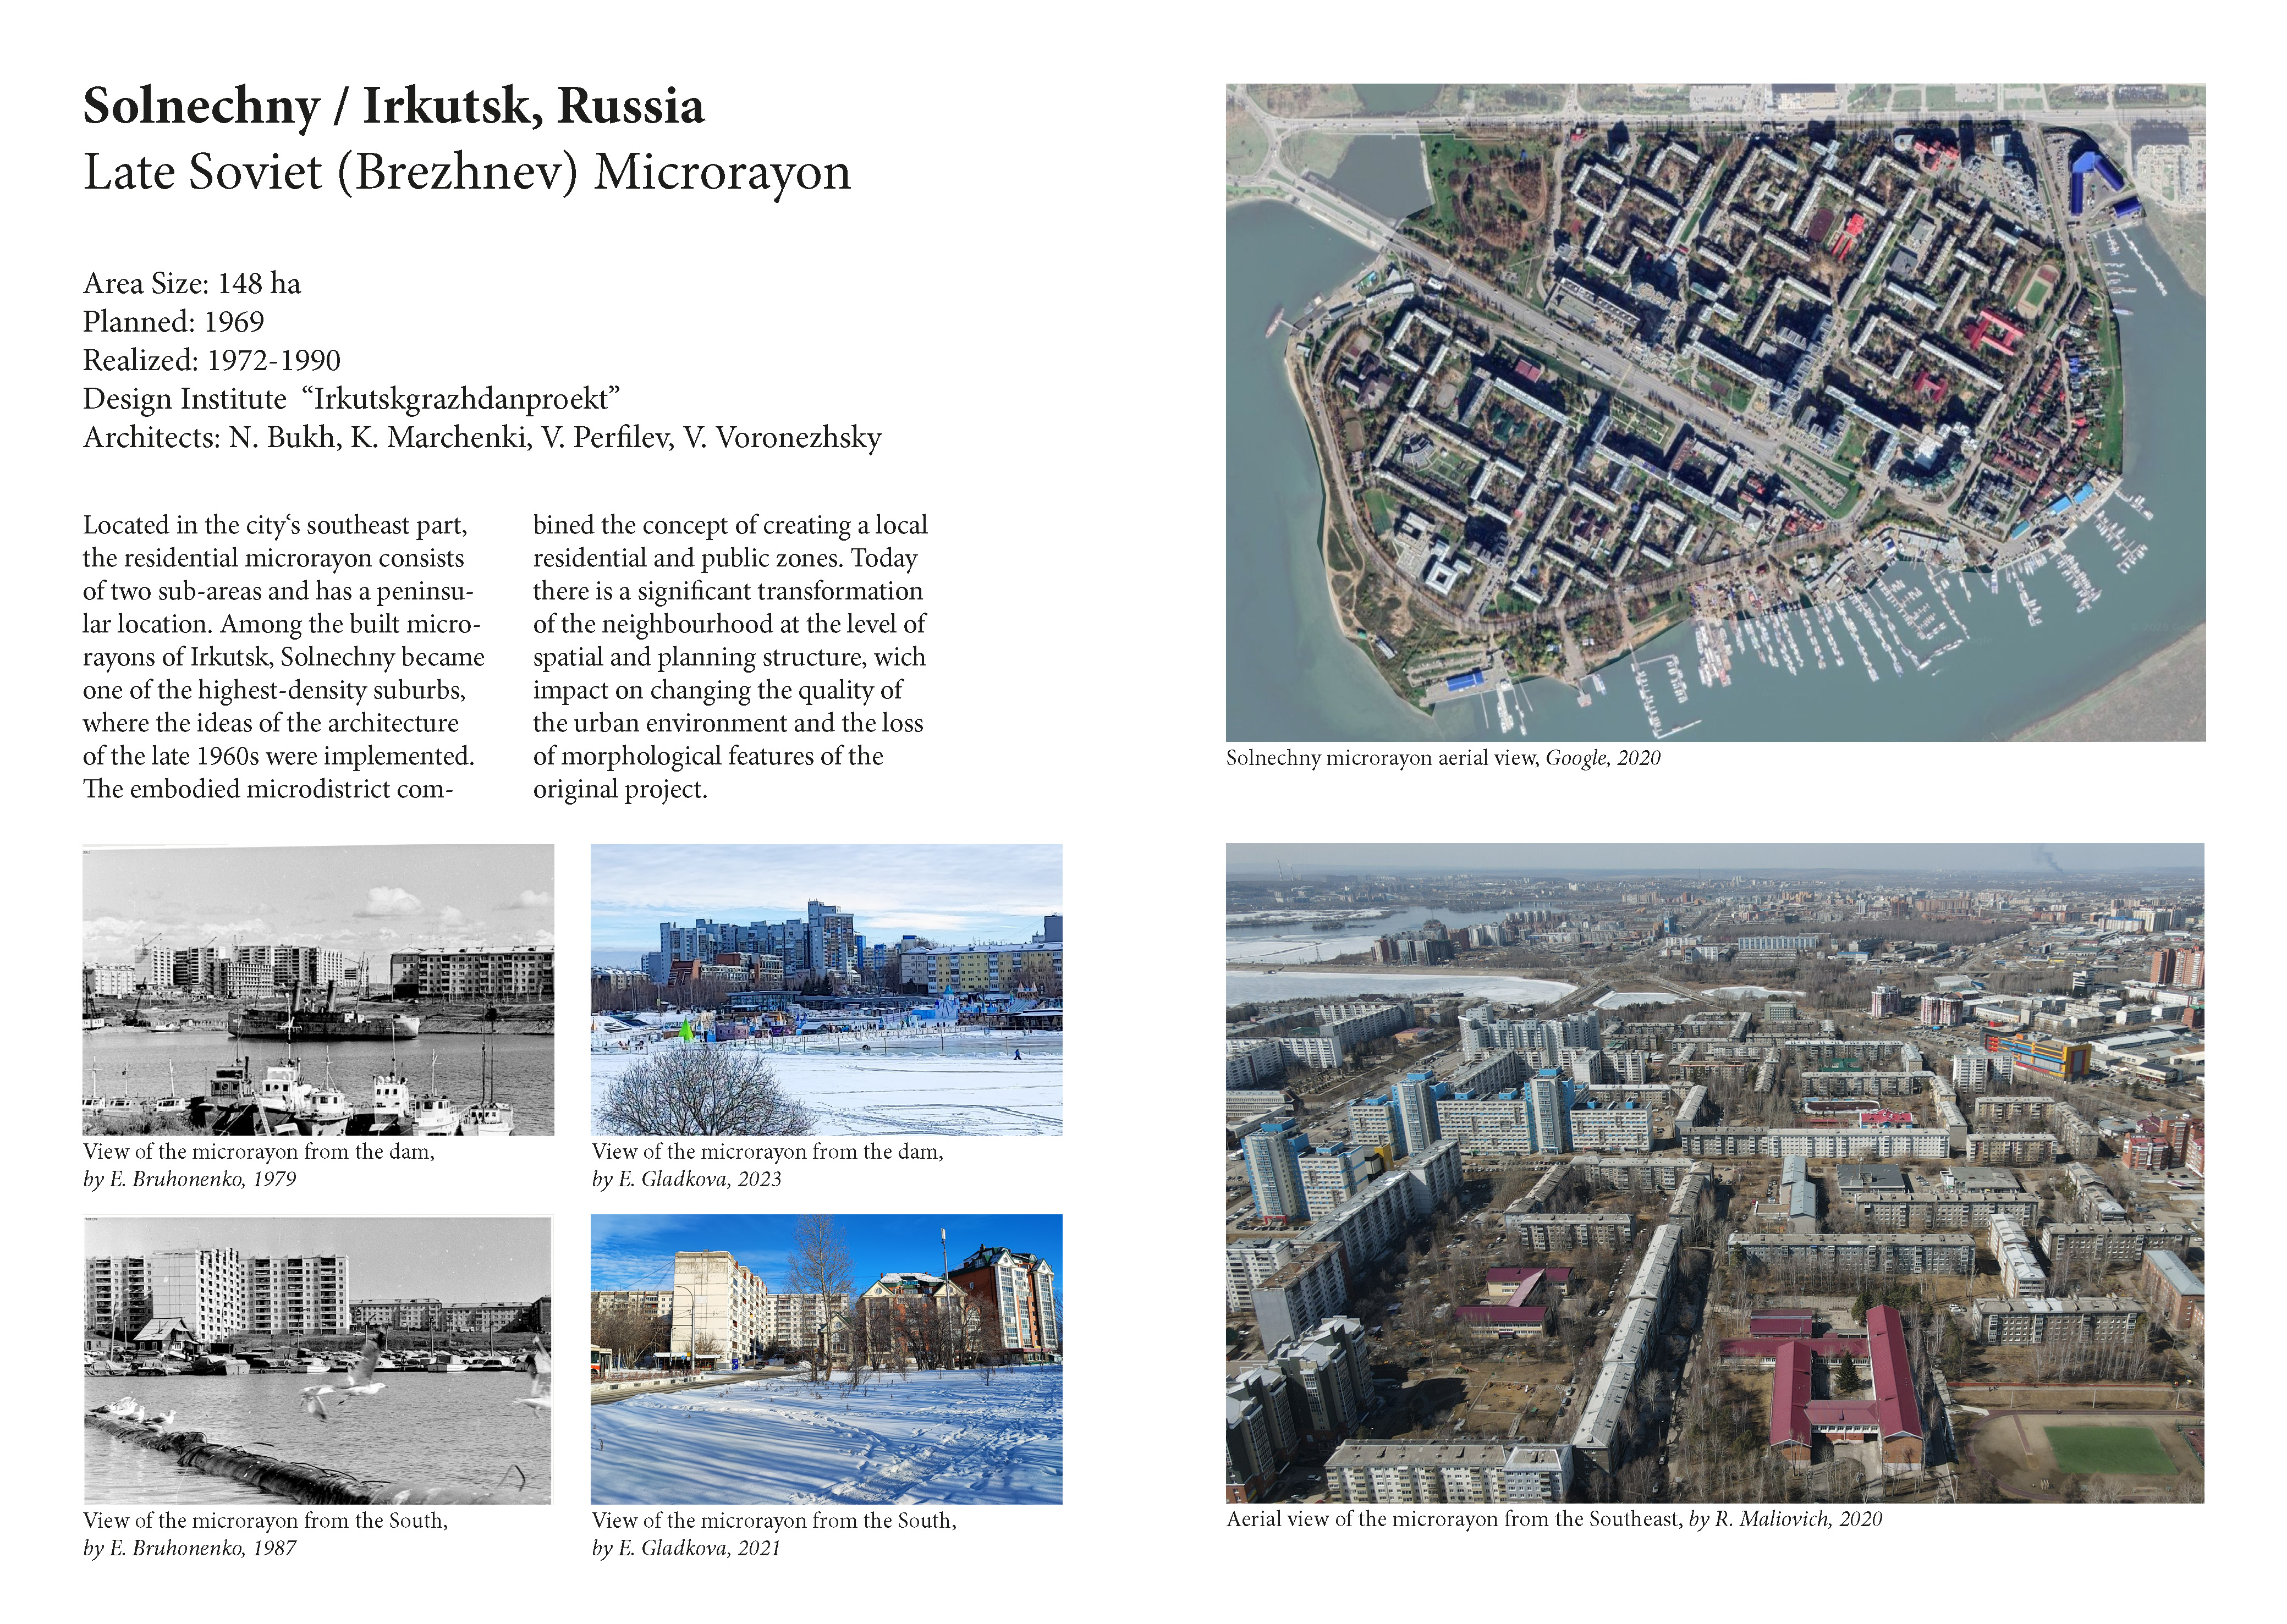
Task: Click the subtitle "Late Soviet (Brezhnev) Microrayon"
Action: click(467, 172)
